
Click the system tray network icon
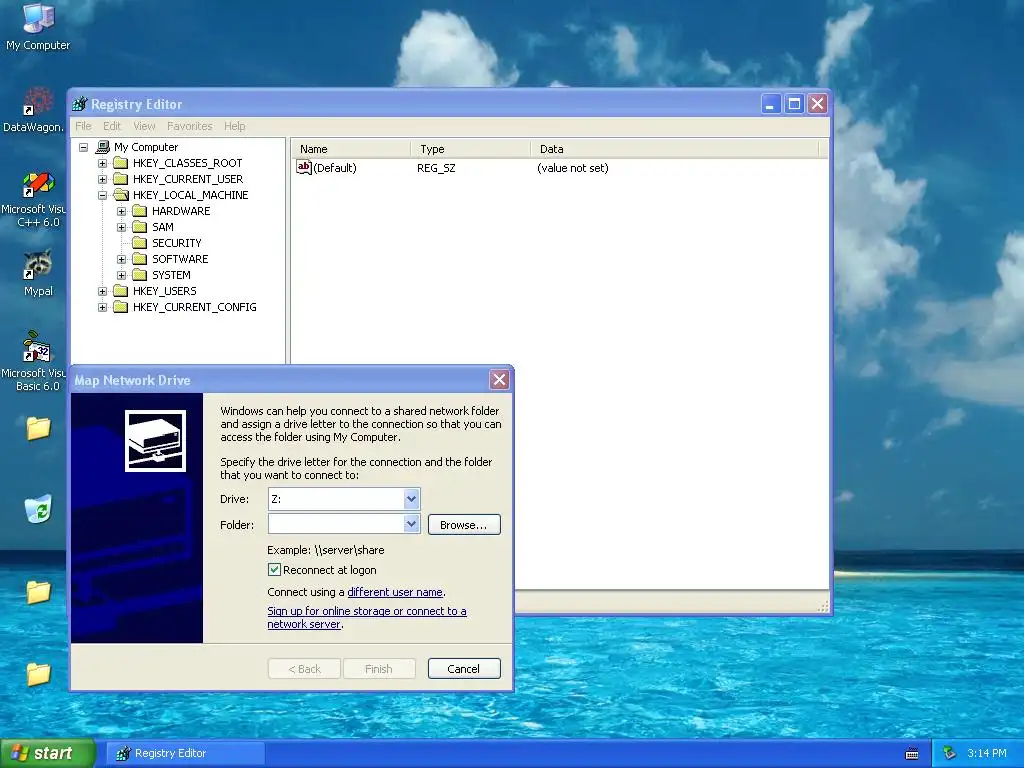[950, 753]
